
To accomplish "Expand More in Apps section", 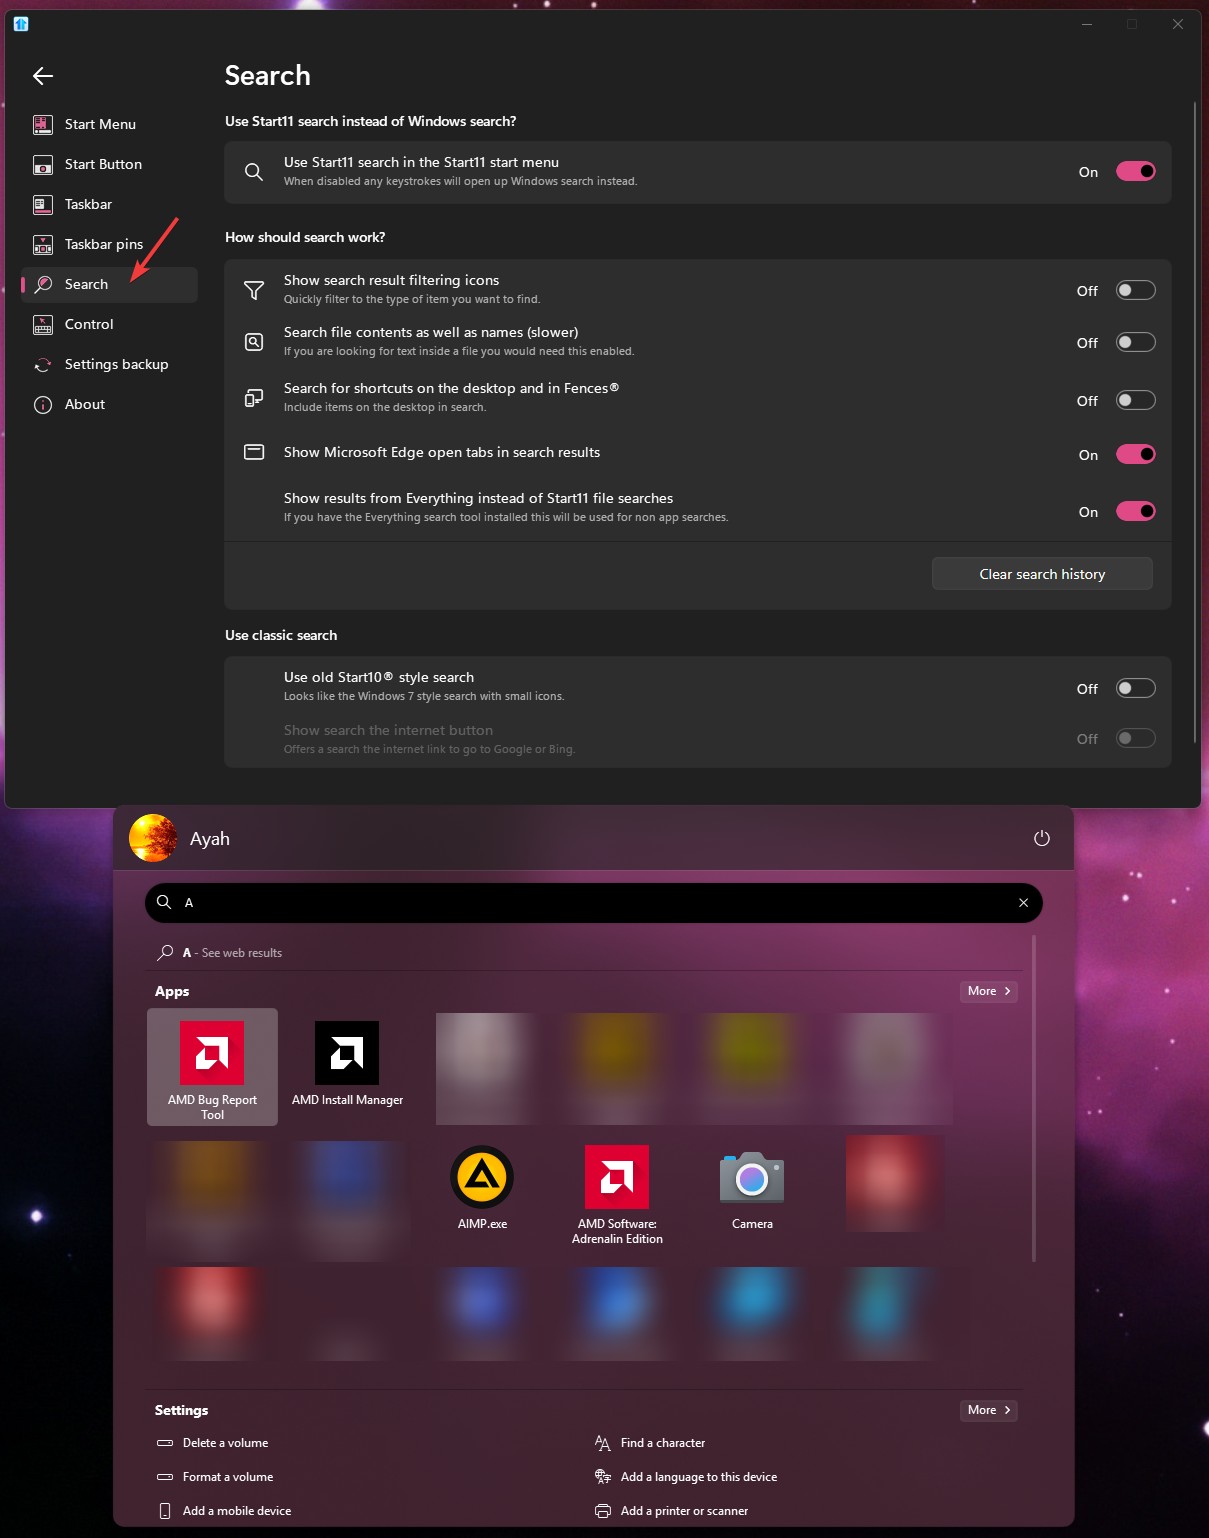I will 988,991.
